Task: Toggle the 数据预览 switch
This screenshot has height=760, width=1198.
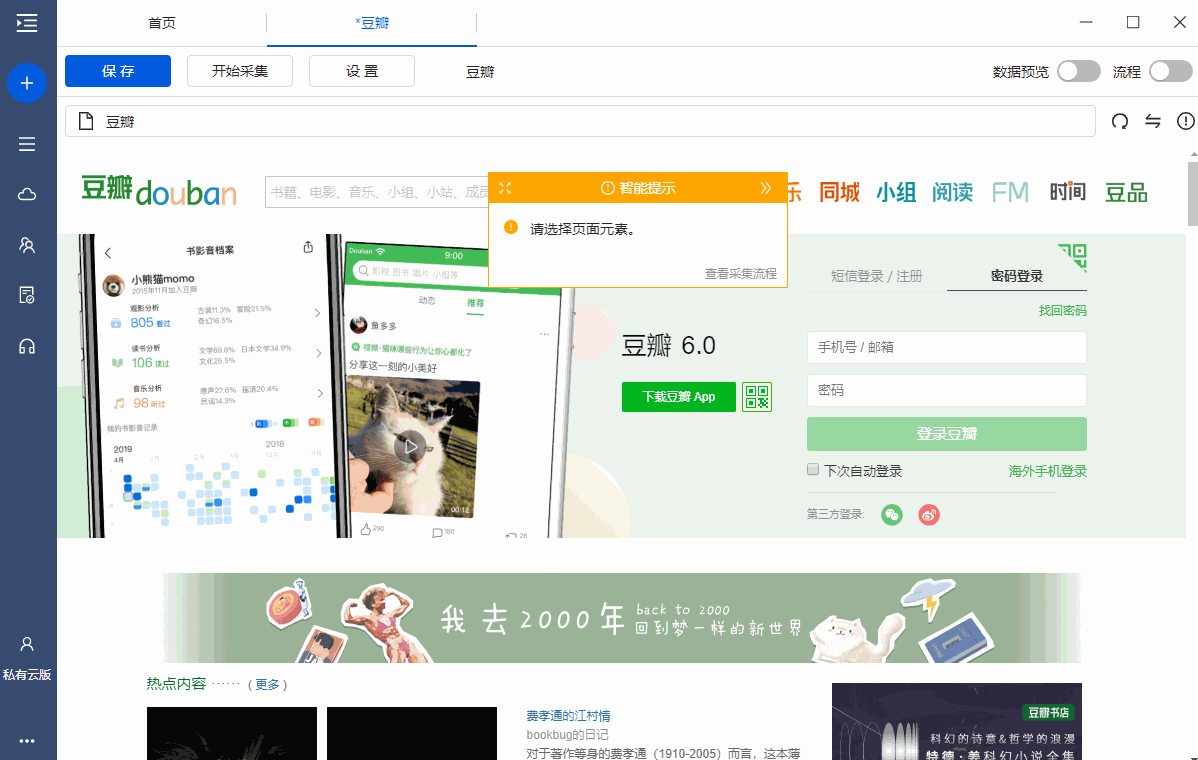Action: click(x=1079, y=71)
